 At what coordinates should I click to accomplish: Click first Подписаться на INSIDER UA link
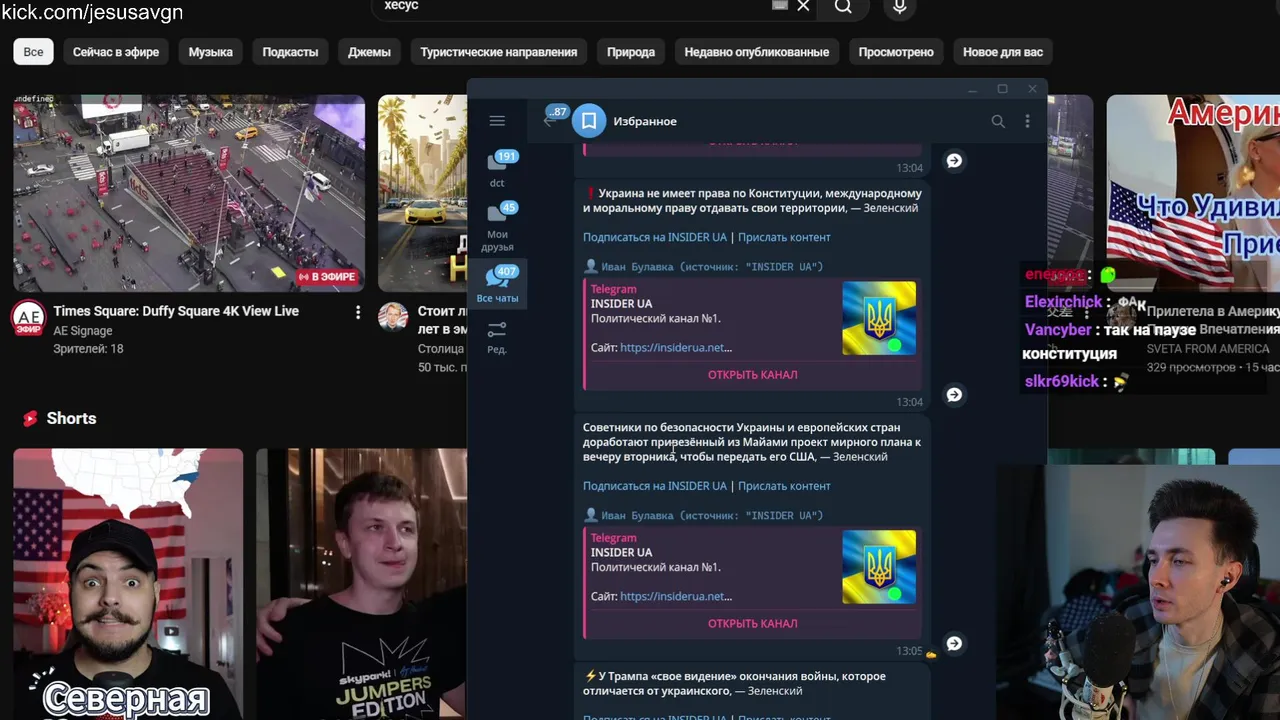655,237
